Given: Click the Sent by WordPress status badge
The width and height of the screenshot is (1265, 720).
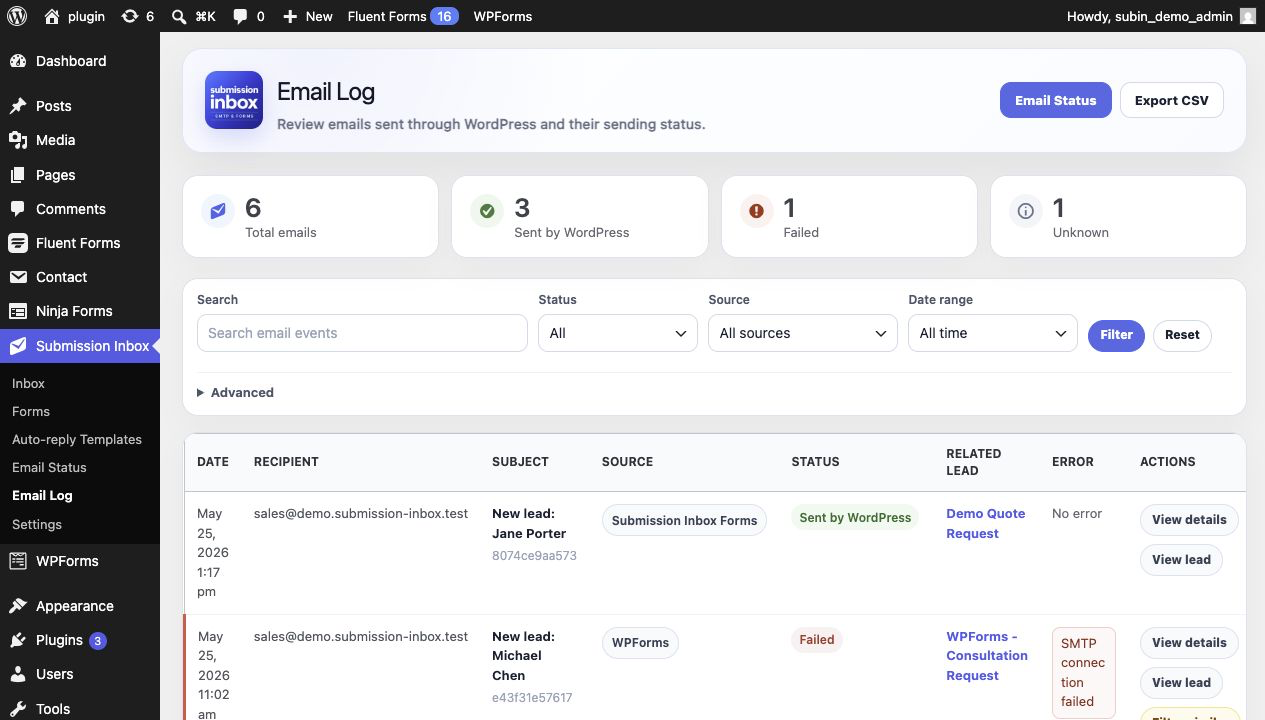Looking at the screenshot, I should click(x=855, y=518).
